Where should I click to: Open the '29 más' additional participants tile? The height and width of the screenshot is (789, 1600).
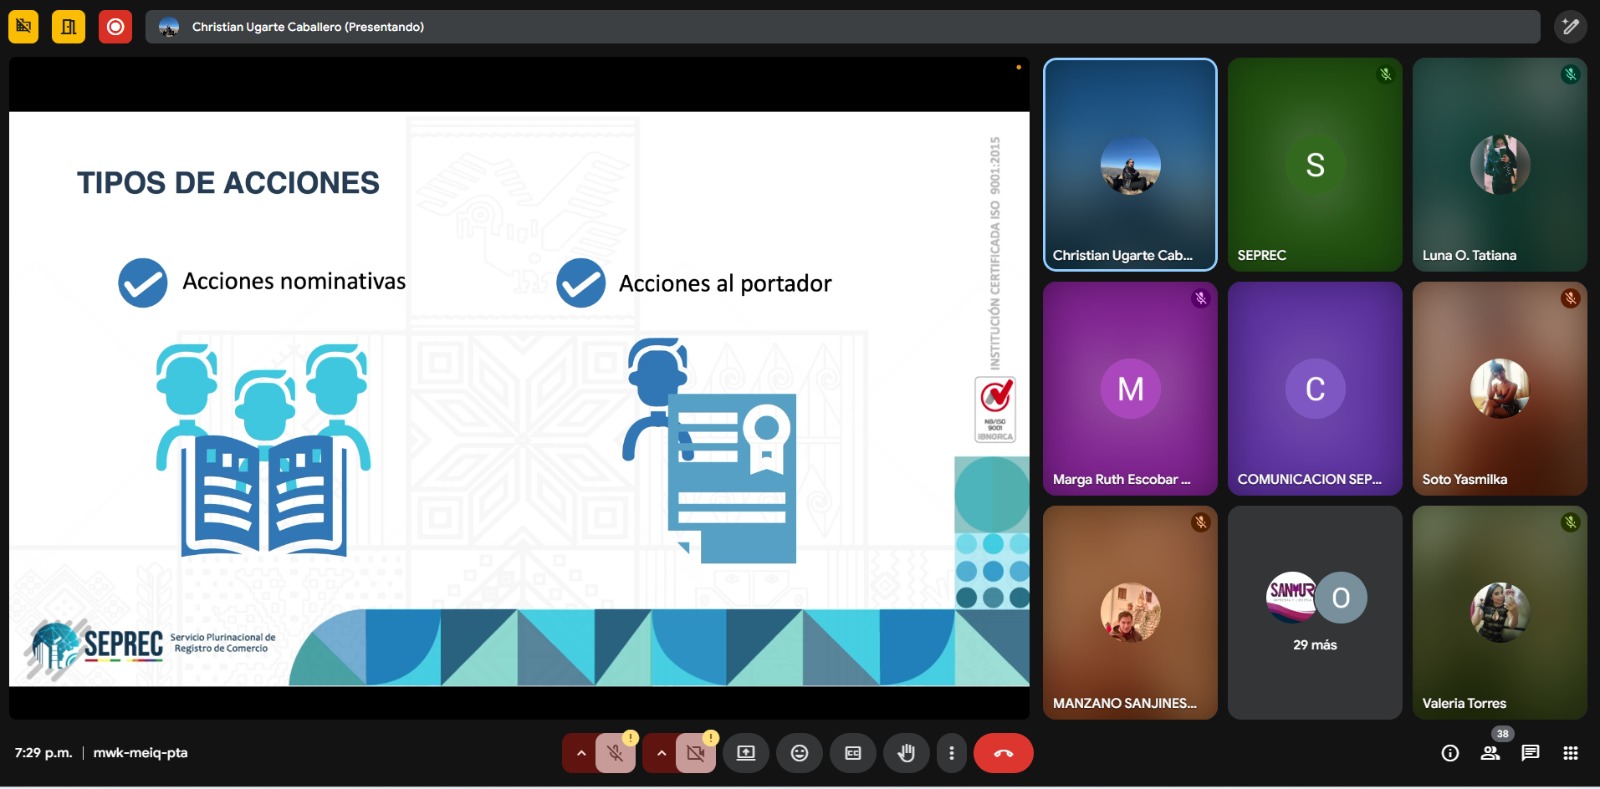coord(1314,612)
